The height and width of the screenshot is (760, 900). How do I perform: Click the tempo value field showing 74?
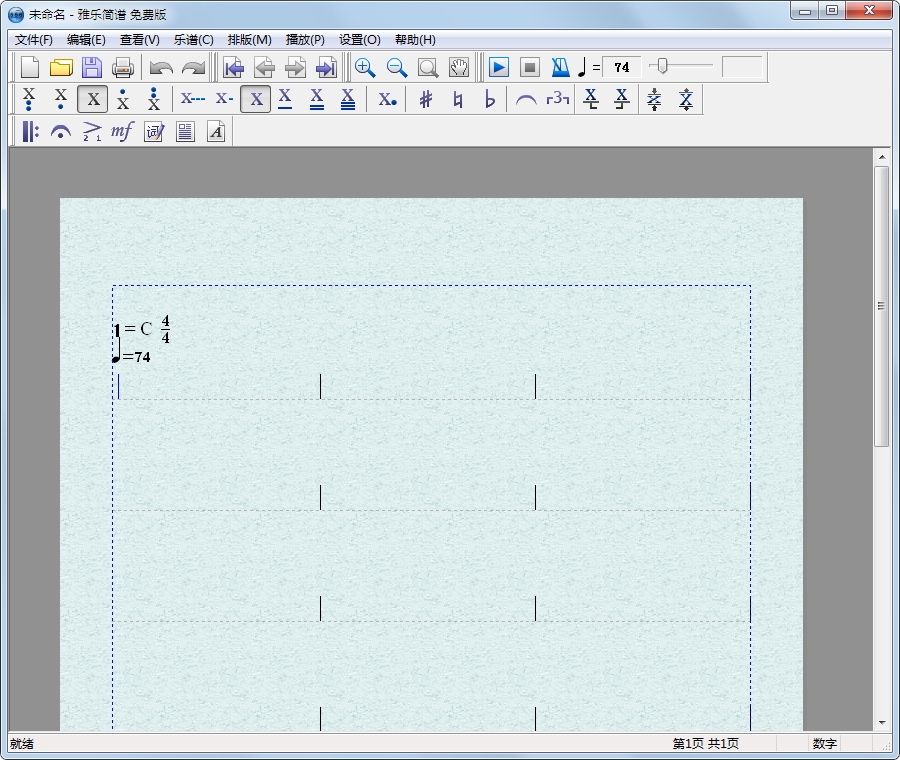622,67
